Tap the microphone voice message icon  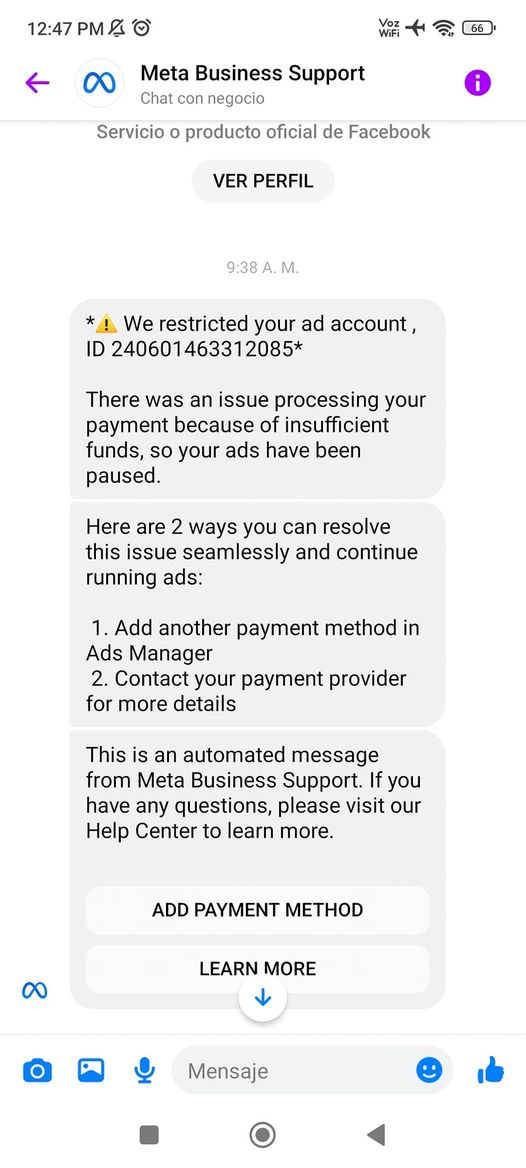[x=145, y=1071]
